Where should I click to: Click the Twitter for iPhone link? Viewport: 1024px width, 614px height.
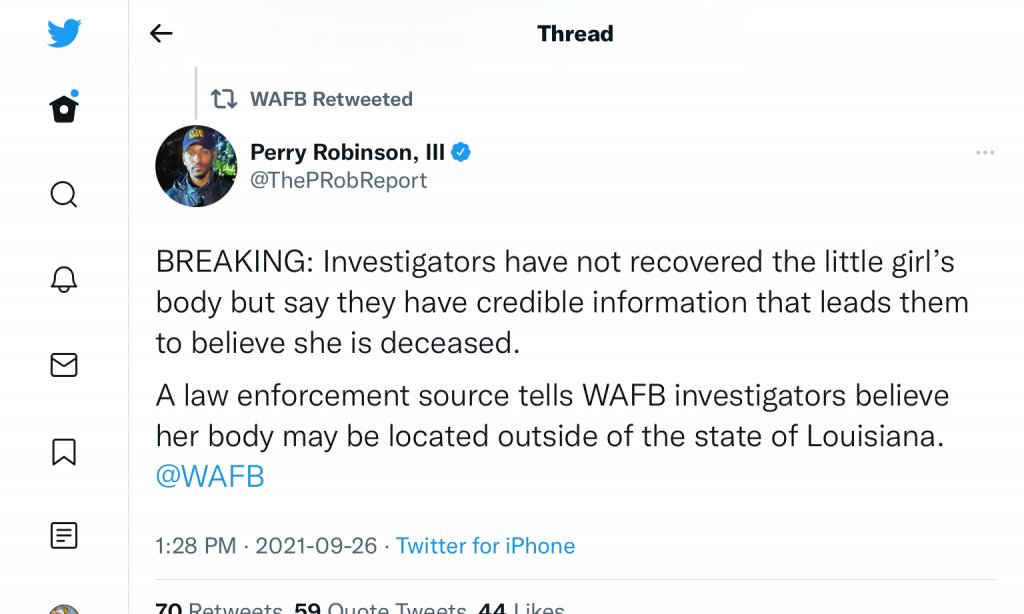[x=485, y=546]
